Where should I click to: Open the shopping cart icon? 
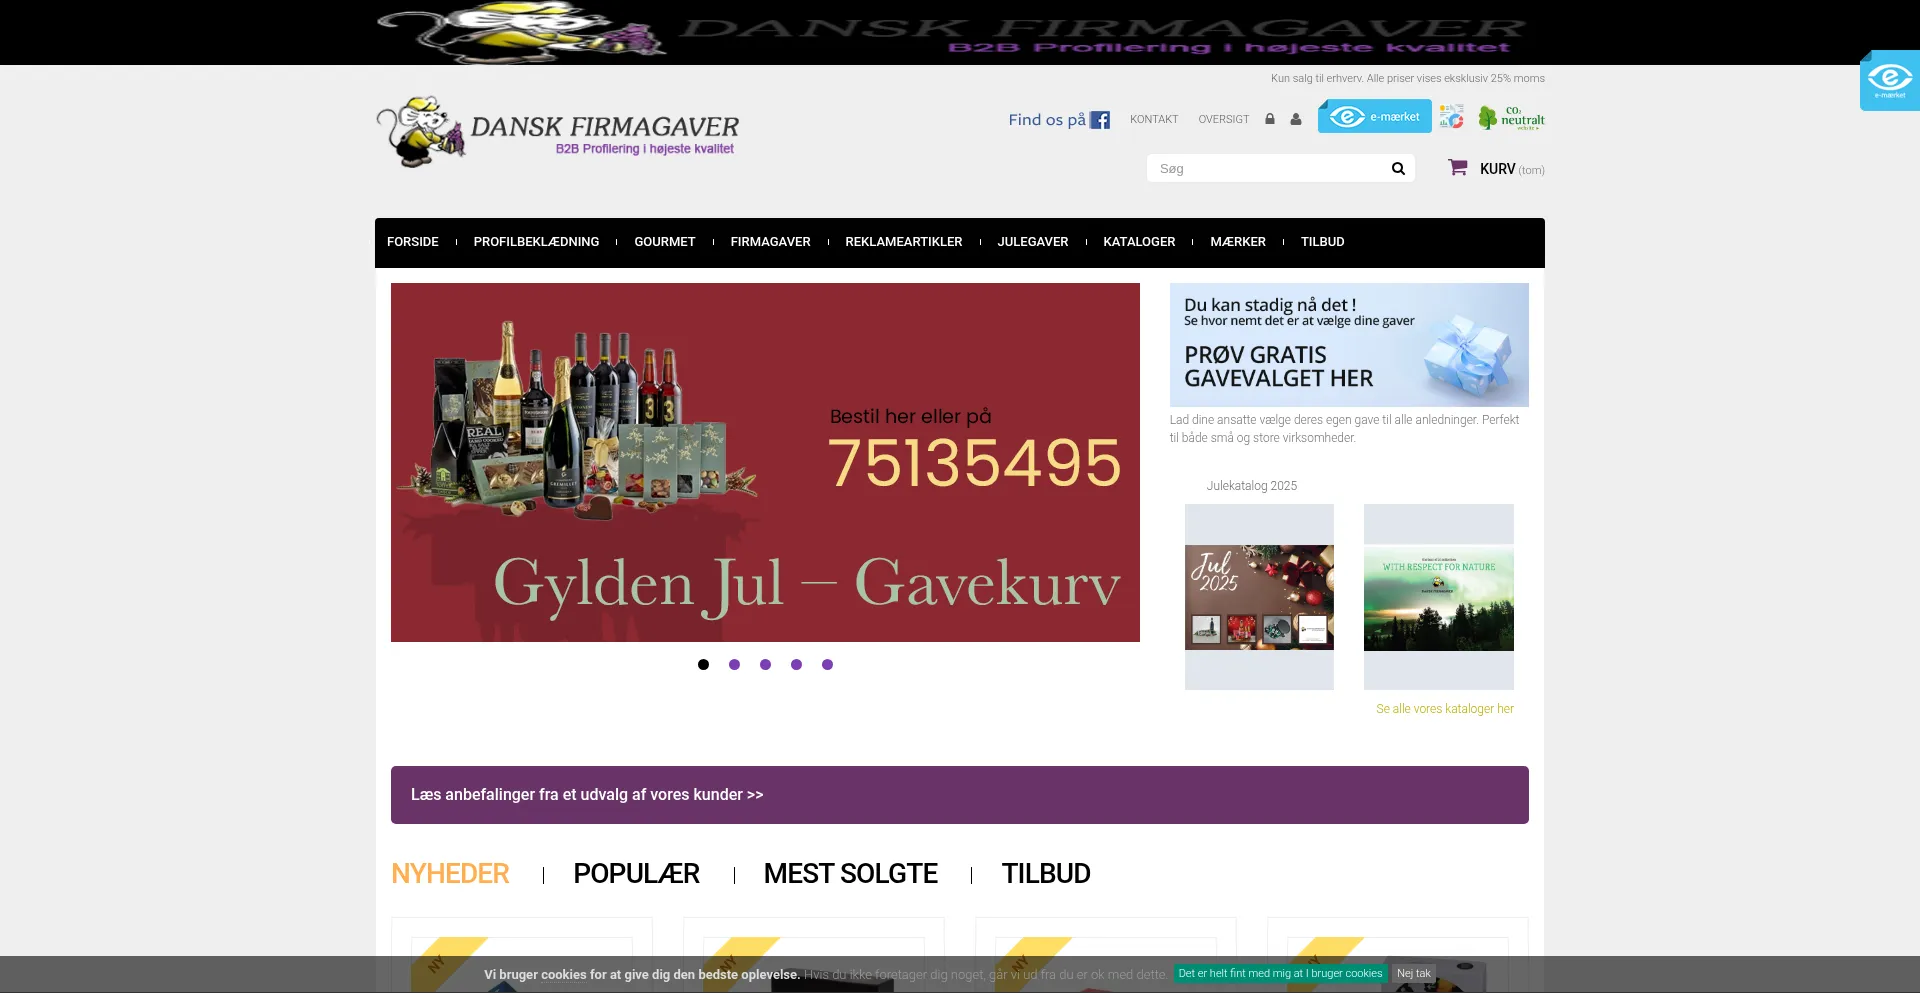pos(1458,168)
